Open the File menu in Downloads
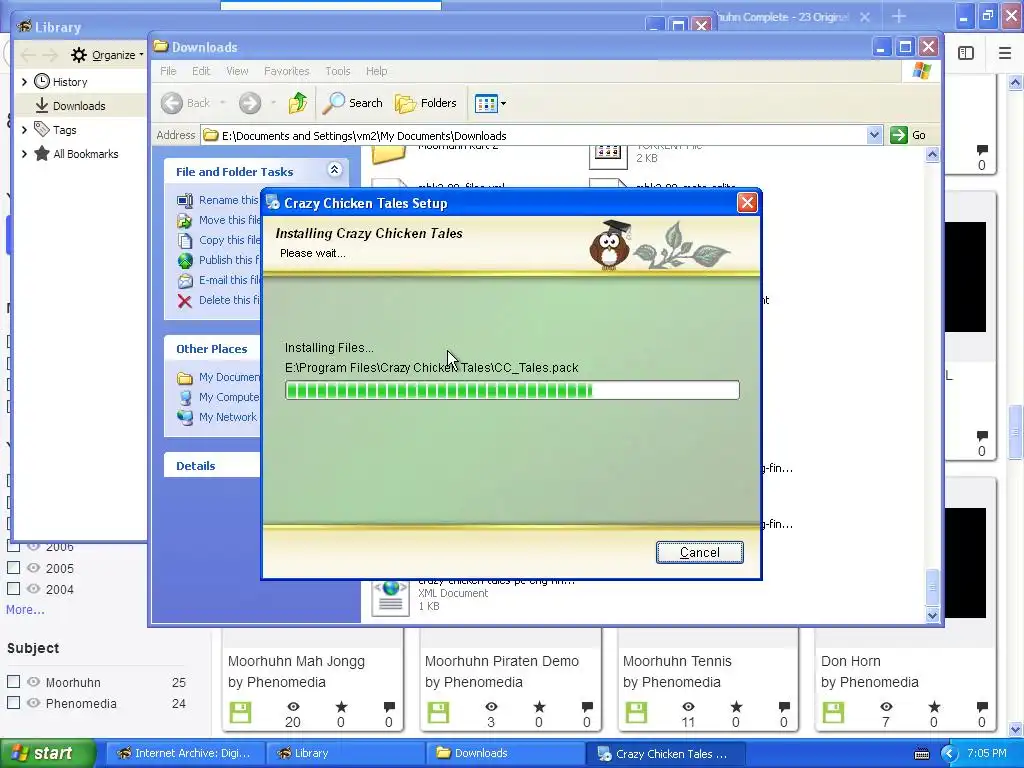Viewport: 1024px width, 768px height. point(168,71)
